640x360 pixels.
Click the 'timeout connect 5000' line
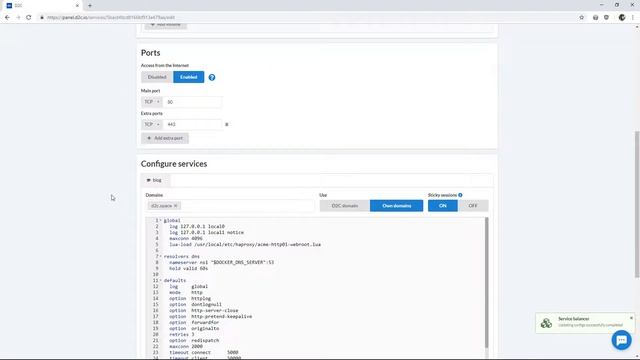pos(204,352)
